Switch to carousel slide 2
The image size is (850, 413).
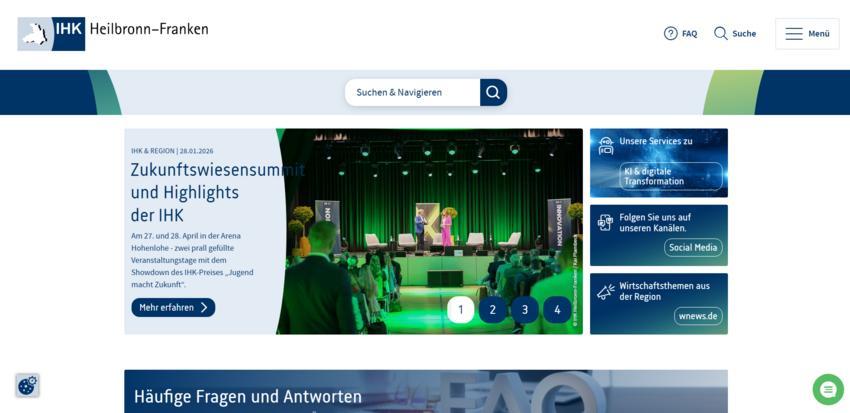(x=493, y=309)
